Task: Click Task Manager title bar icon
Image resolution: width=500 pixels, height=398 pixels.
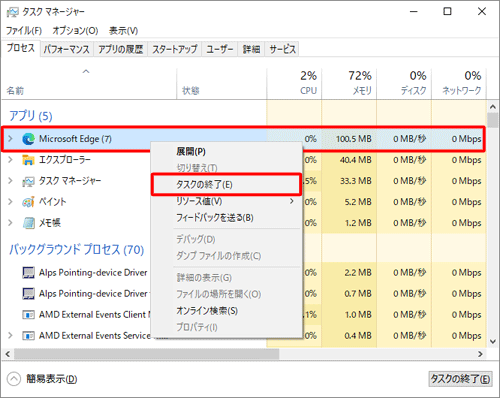Action: (x=13, y=12)
